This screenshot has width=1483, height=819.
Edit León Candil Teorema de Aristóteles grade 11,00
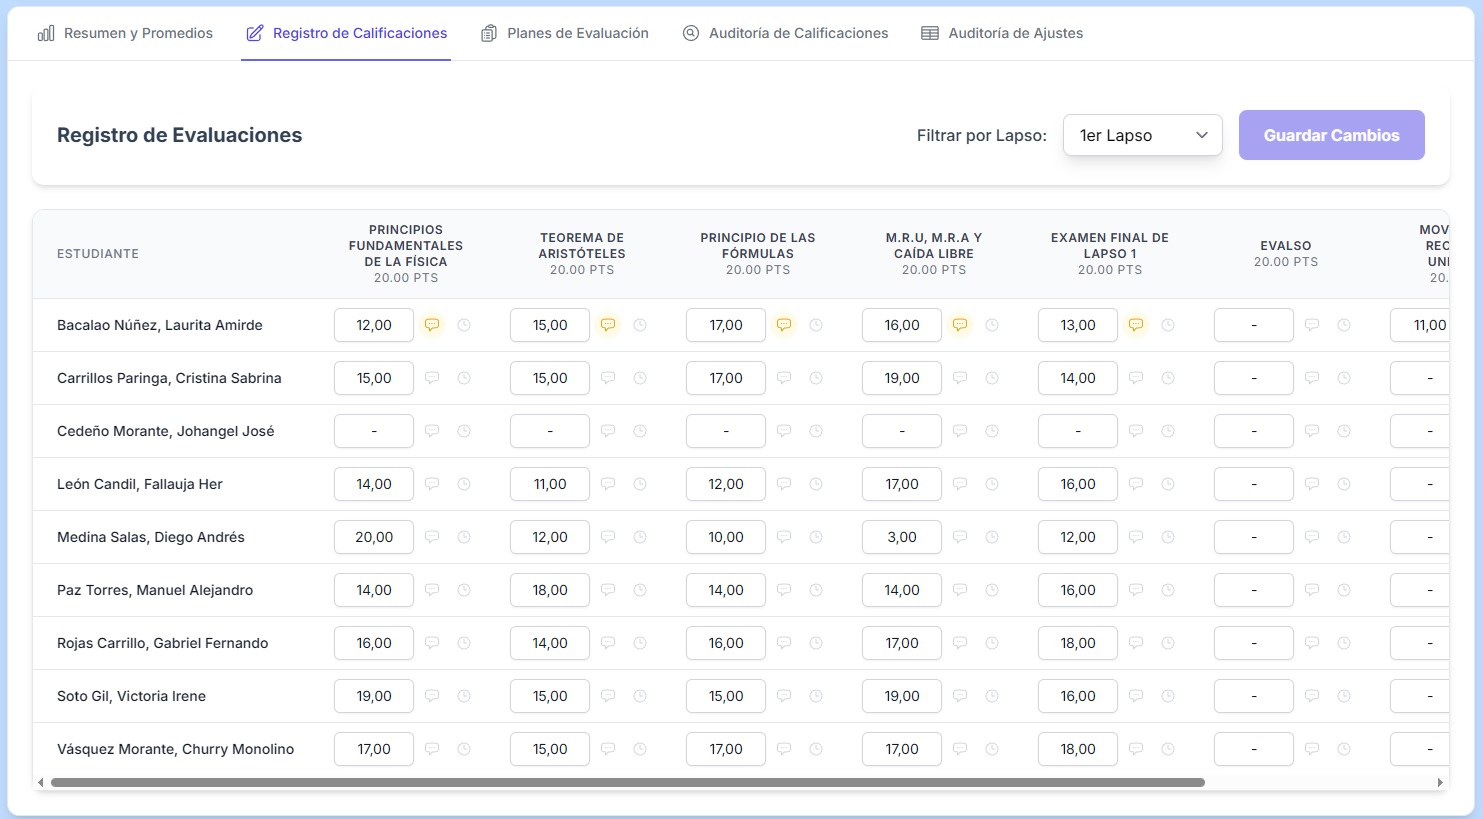(x=550, y=484)
